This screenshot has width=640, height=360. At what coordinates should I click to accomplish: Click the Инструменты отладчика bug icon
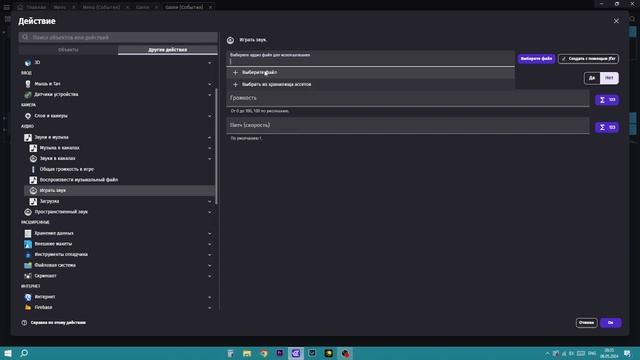[x=28, y=255]
